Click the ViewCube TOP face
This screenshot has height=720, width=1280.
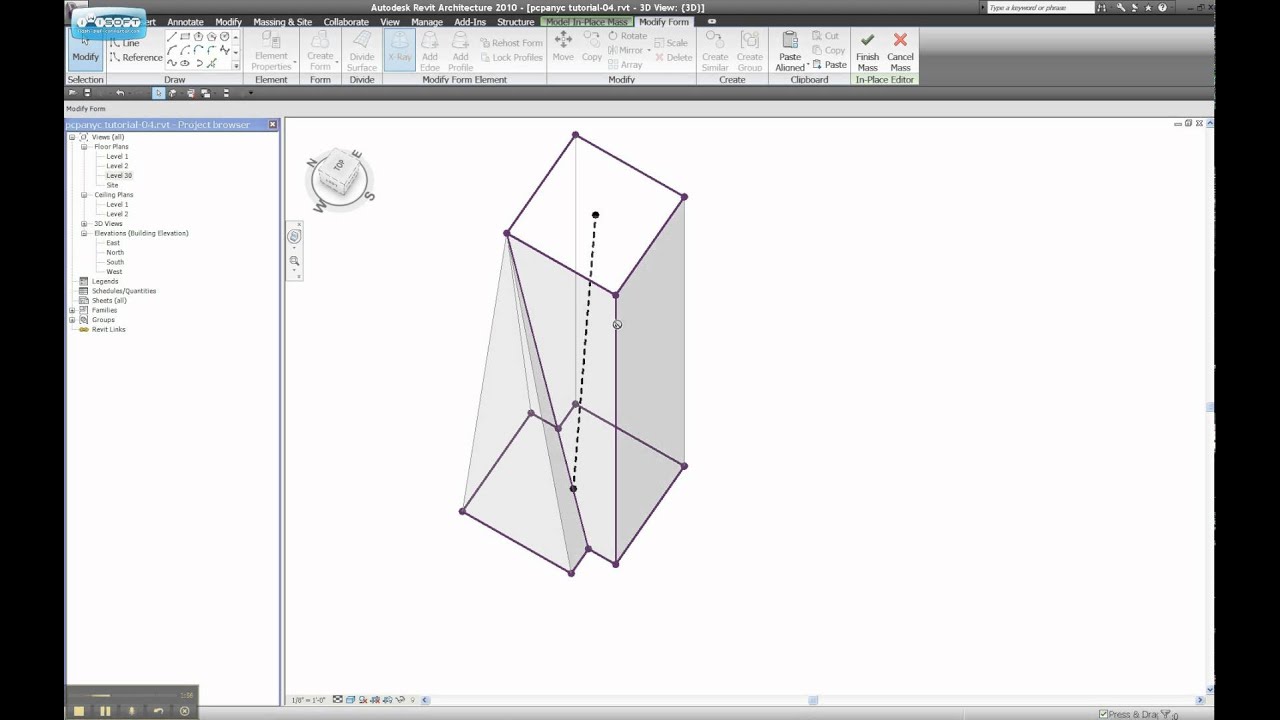(339, 164)
